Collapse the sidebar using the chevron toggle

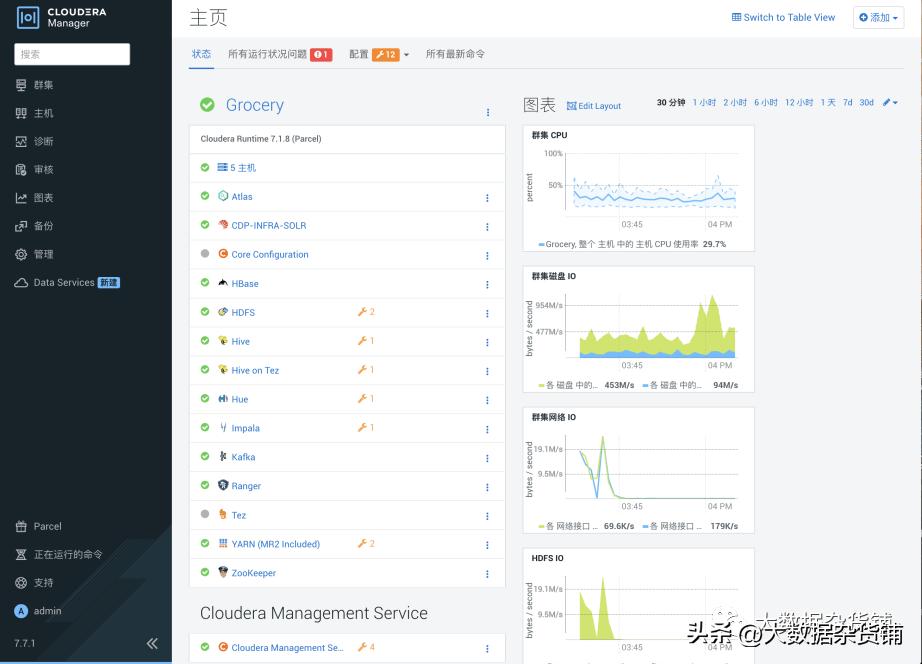point(152,644)
